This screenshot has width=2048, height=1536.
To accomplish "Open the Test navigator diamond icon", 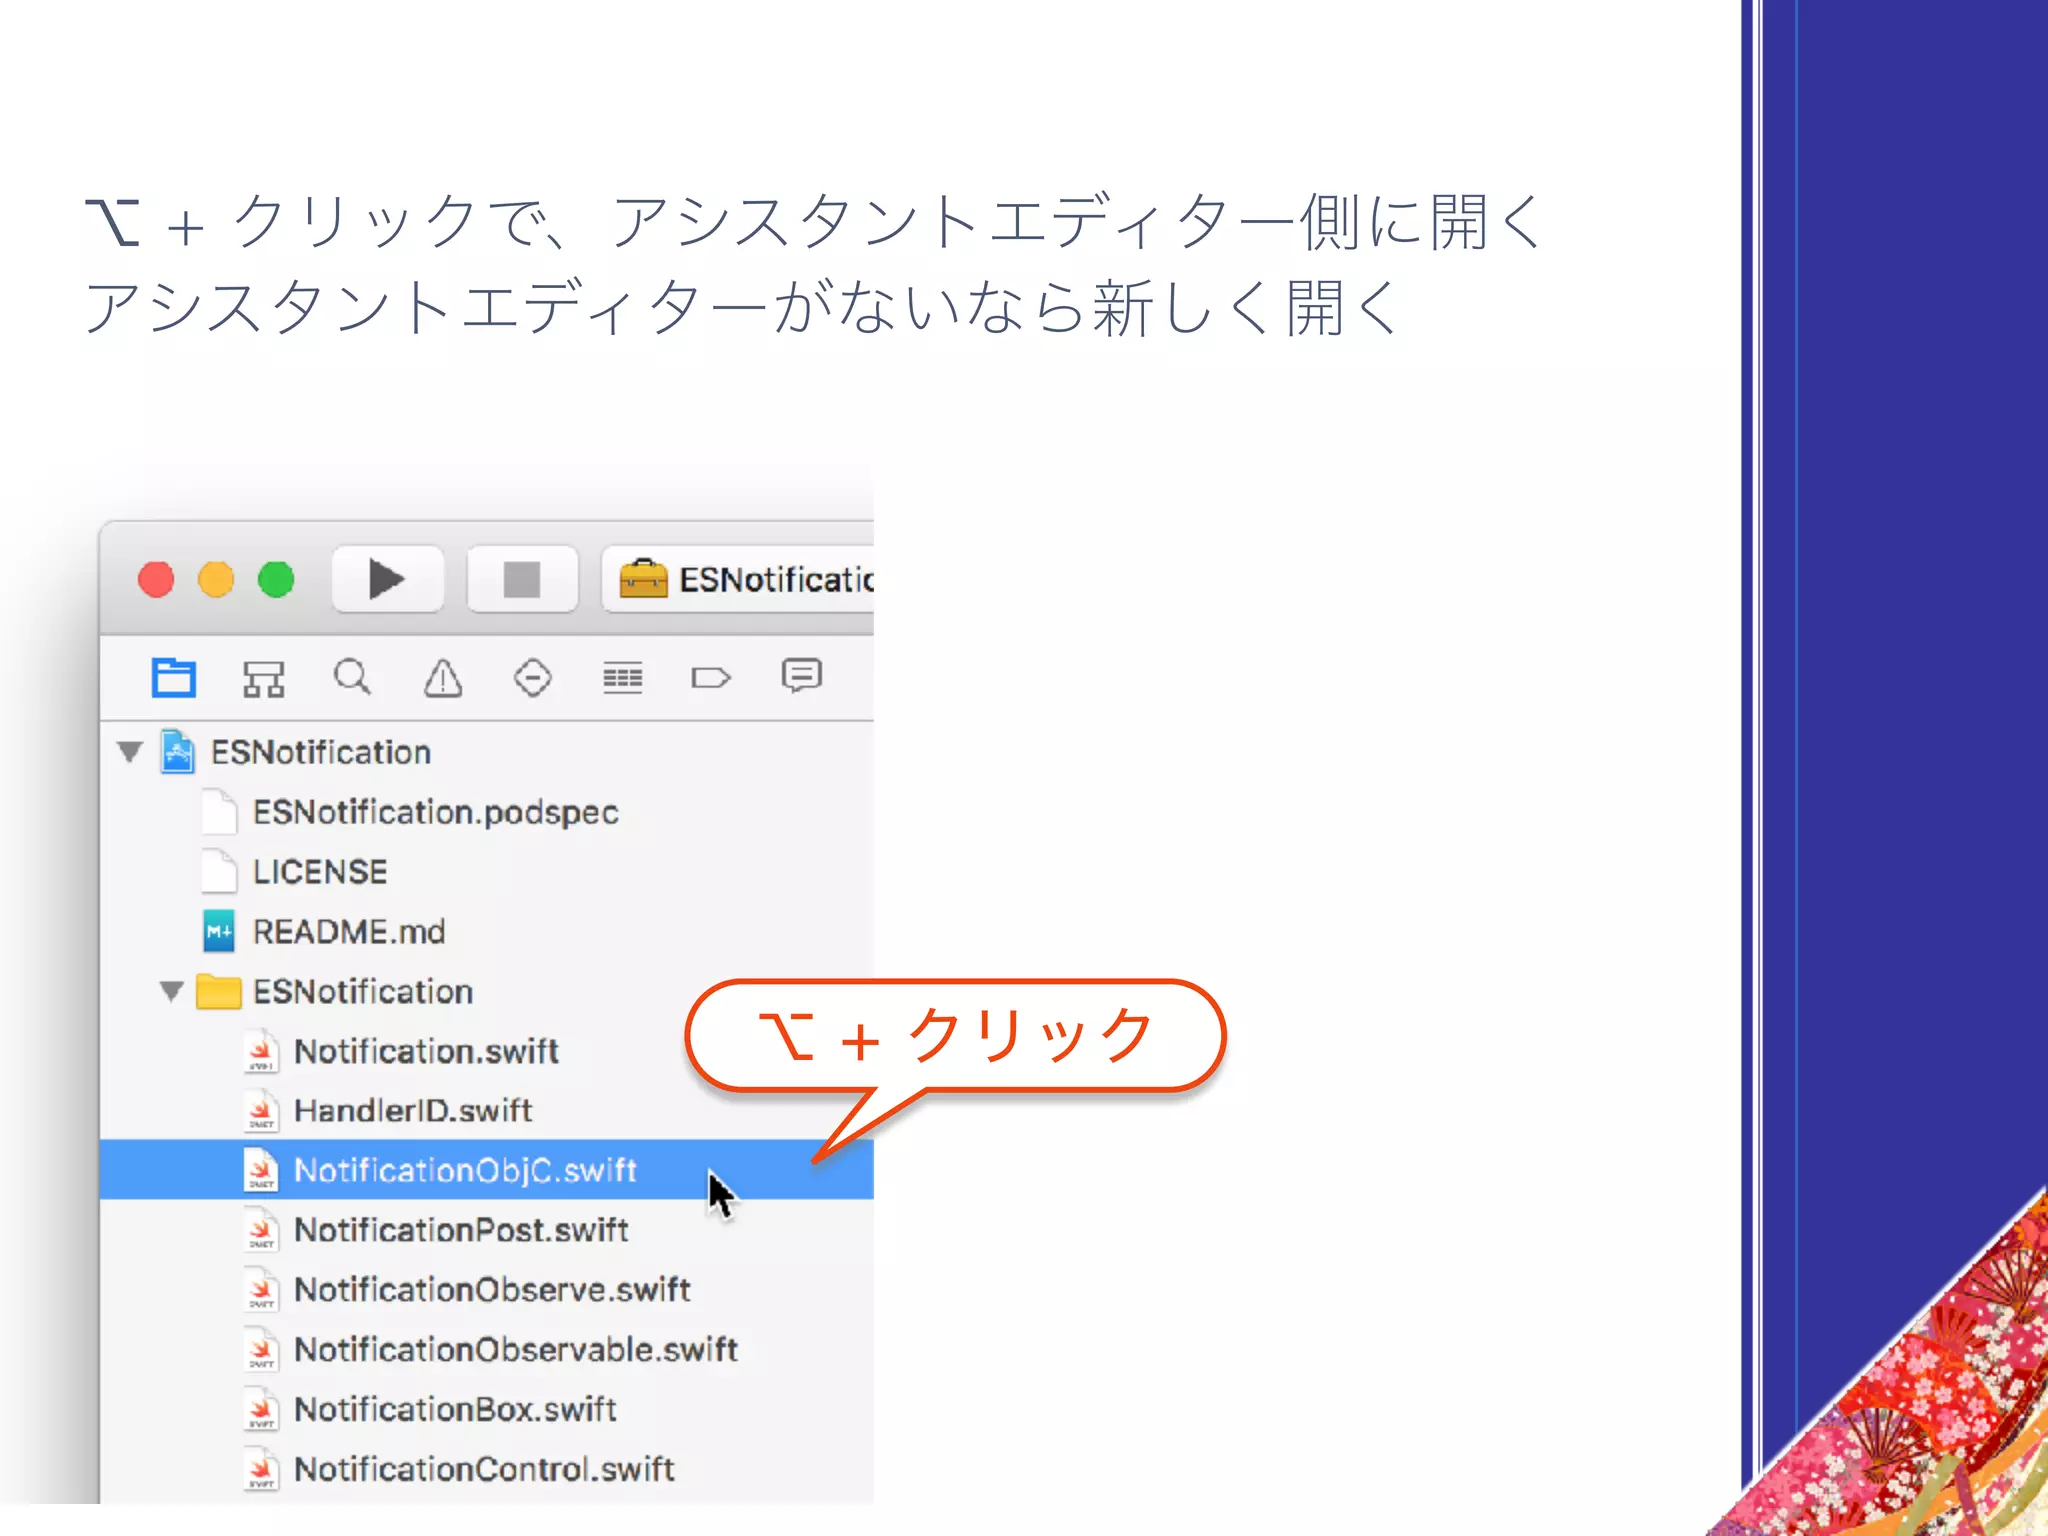I will click(x=532, y=678).
